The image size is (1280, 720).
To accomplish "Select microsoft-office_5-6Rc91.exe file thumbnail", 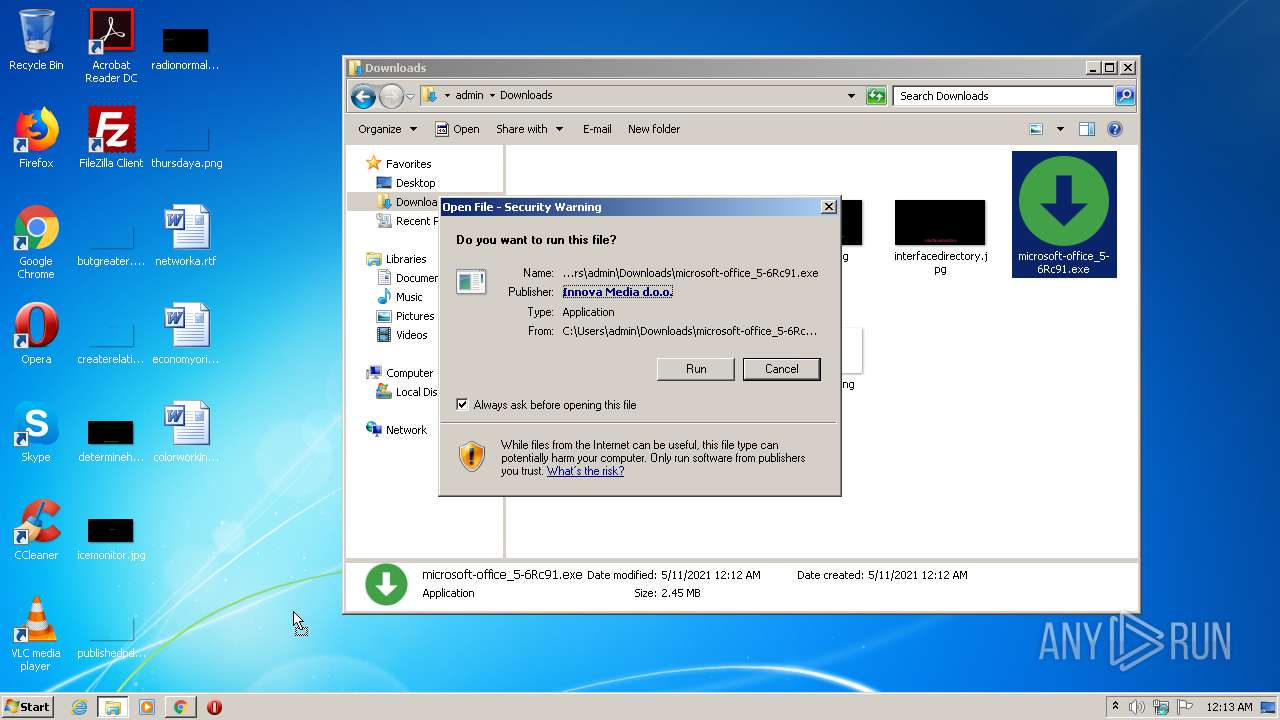I will click(1064, 214).
